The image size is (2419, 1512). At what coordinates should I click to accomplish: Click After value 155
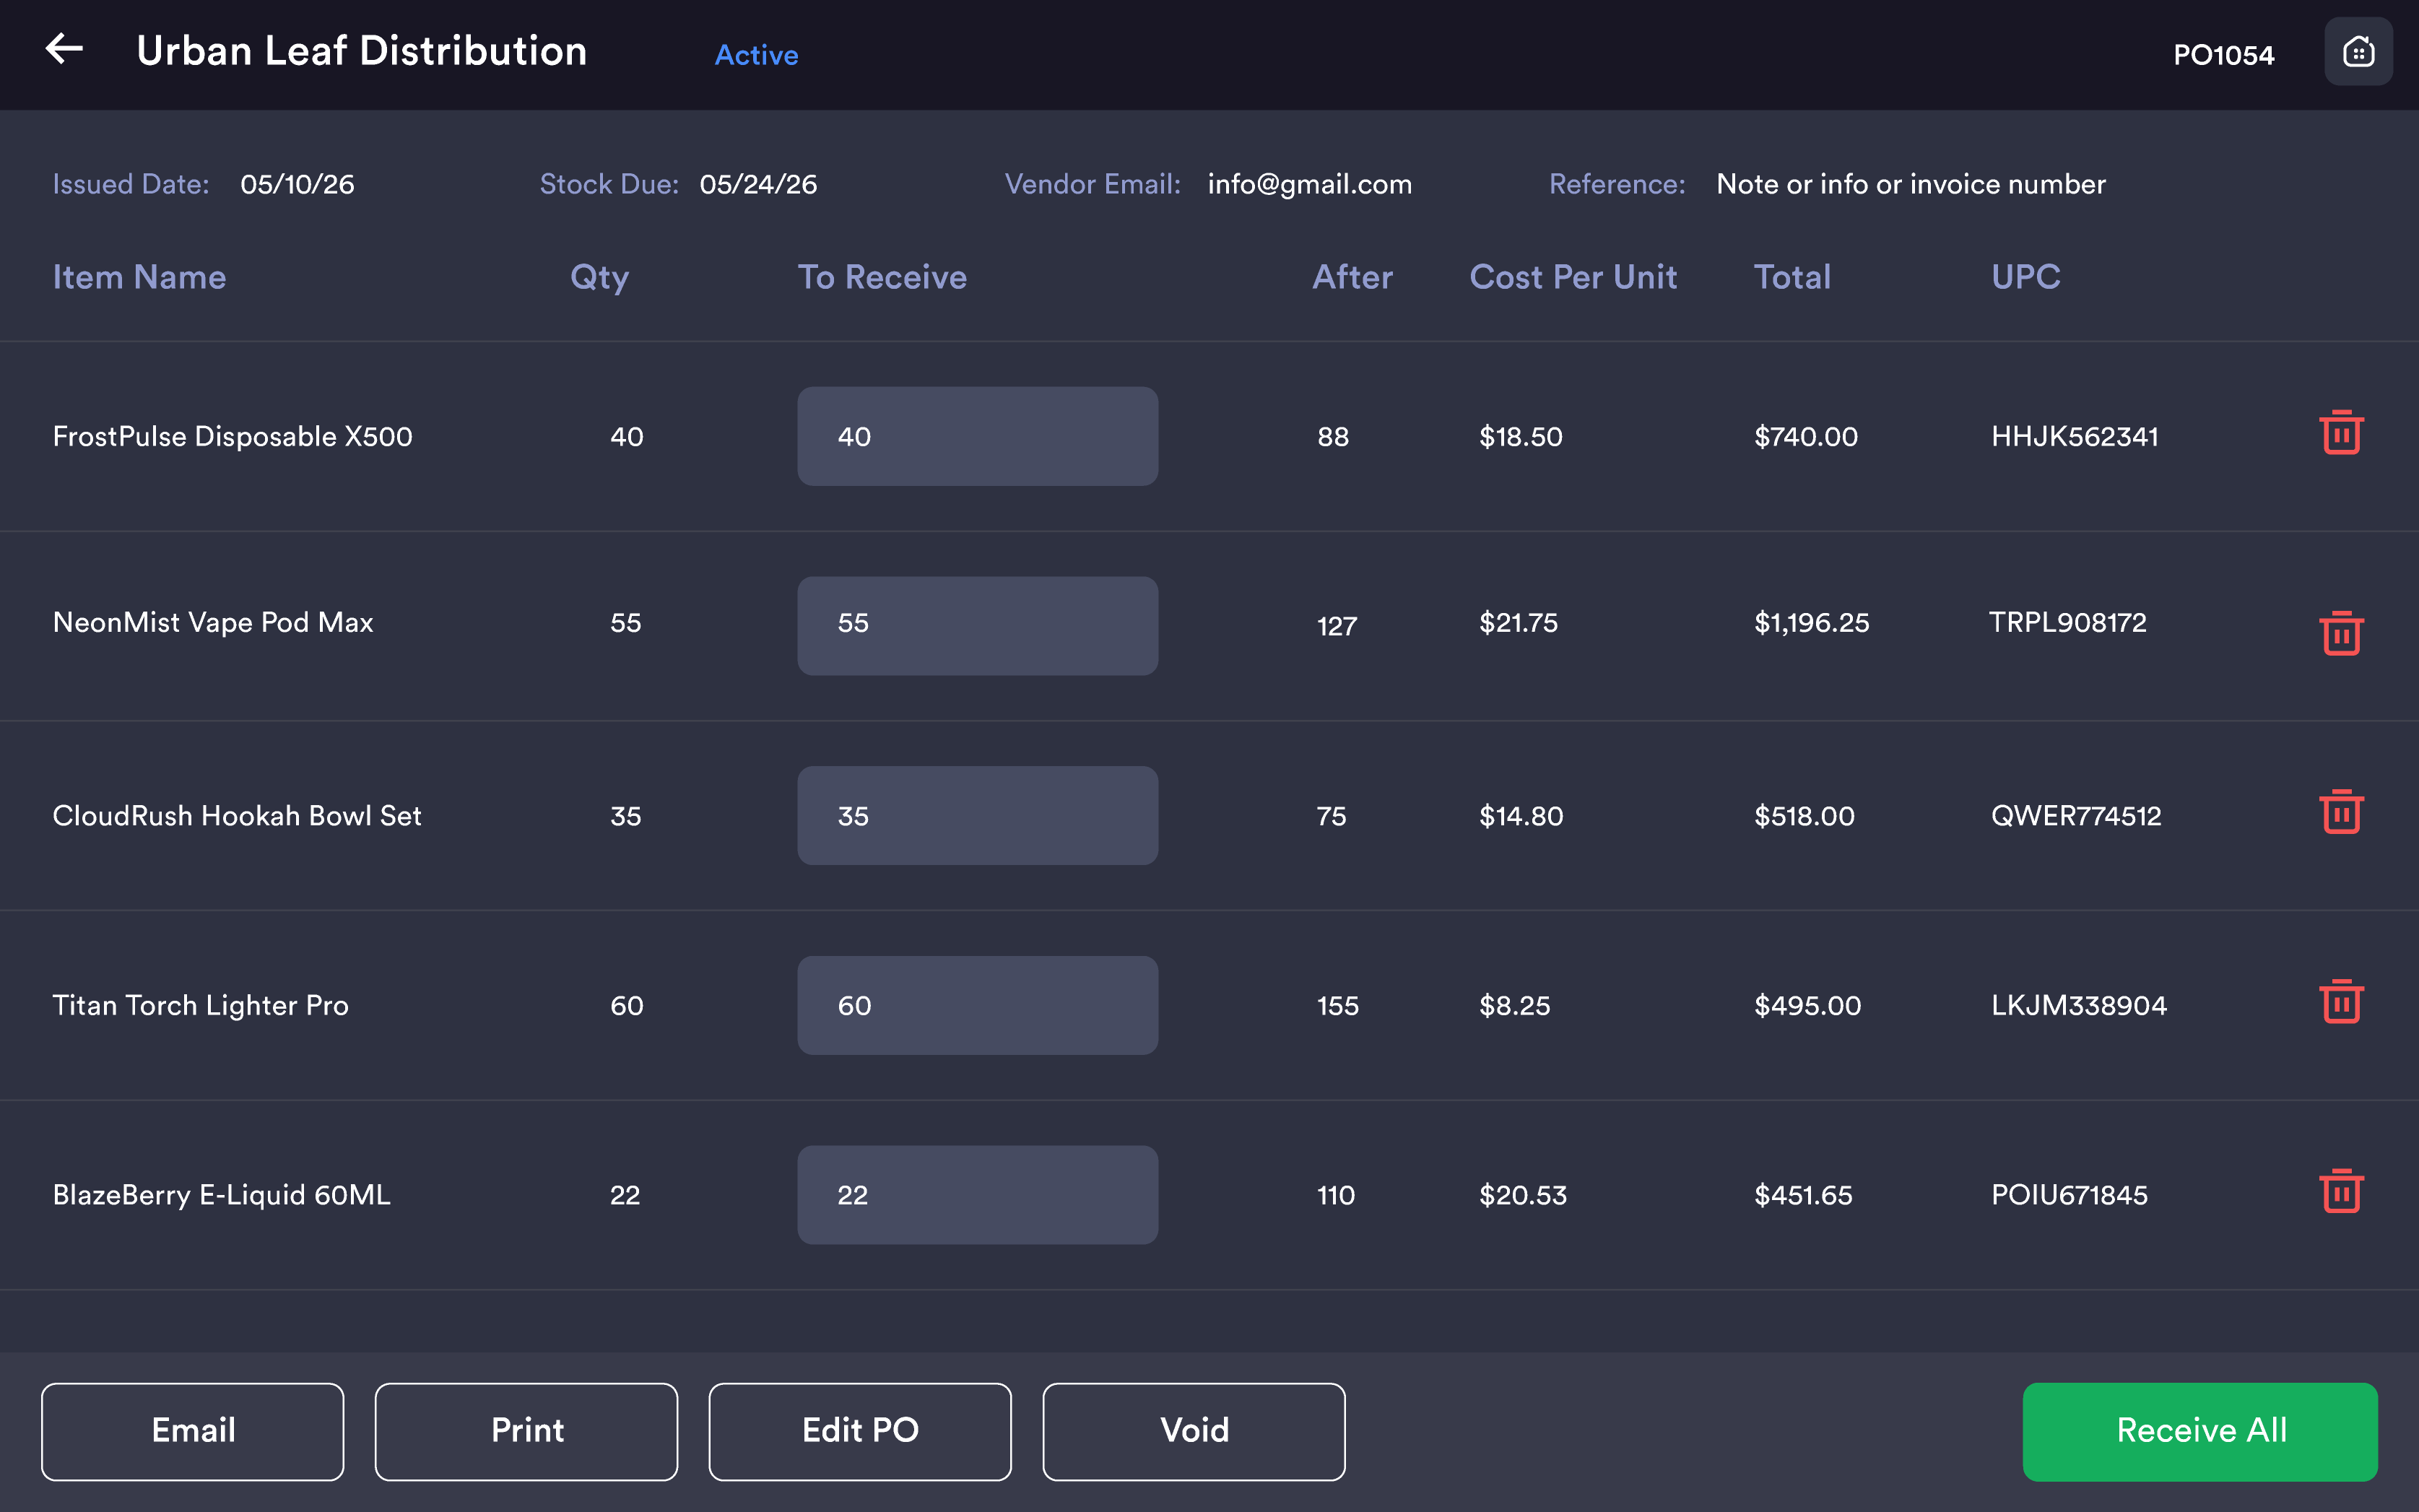(x=1338, y=1006)
